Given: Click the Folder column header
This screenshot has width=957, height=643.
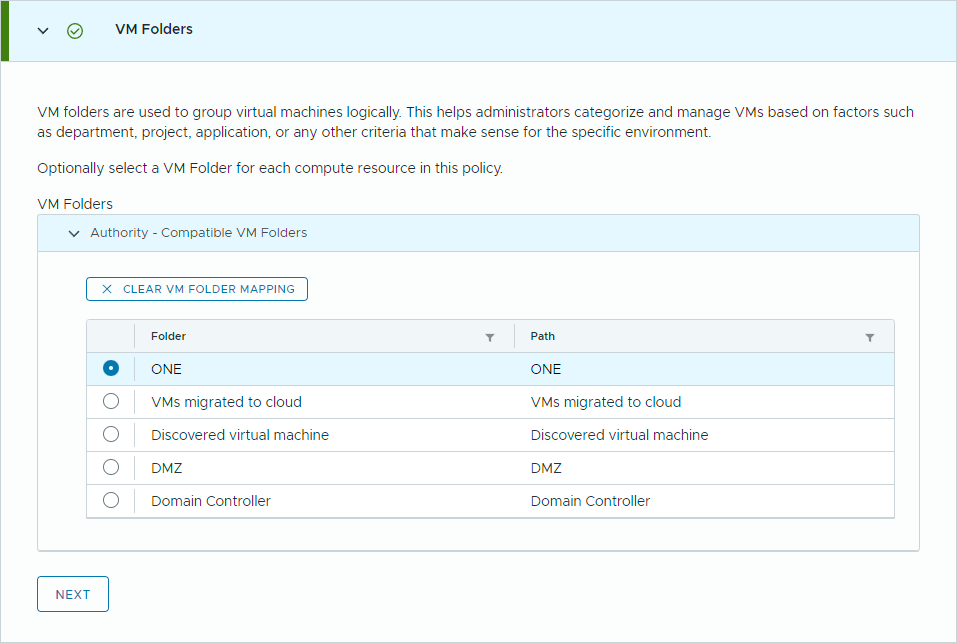Looking at the screenshot, I should click(168, 336).
